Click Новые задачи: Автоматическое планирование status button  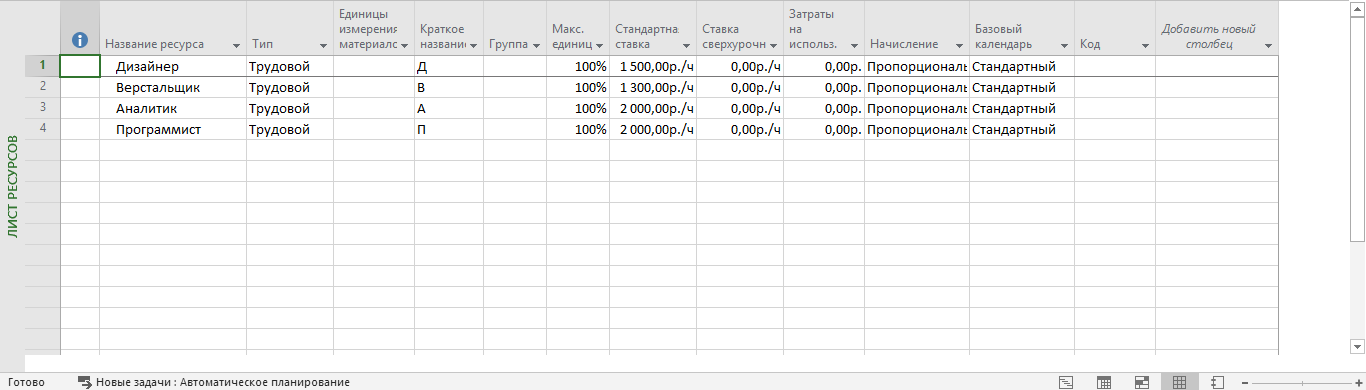pyautogui.click(x=214, y=382)
